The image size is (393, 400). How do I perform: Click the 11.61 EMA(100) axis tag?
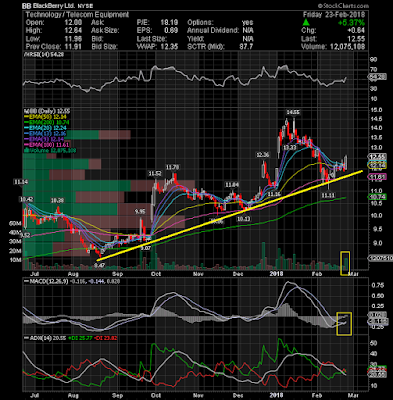(x=377, y=177)
